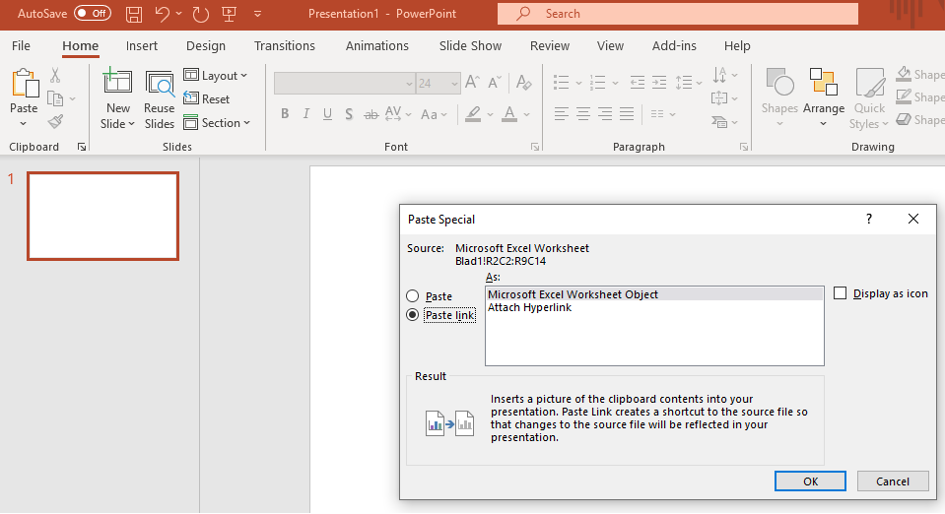This screenshot has width=945, height=514.
Task: Center the text
Action: 583,113
